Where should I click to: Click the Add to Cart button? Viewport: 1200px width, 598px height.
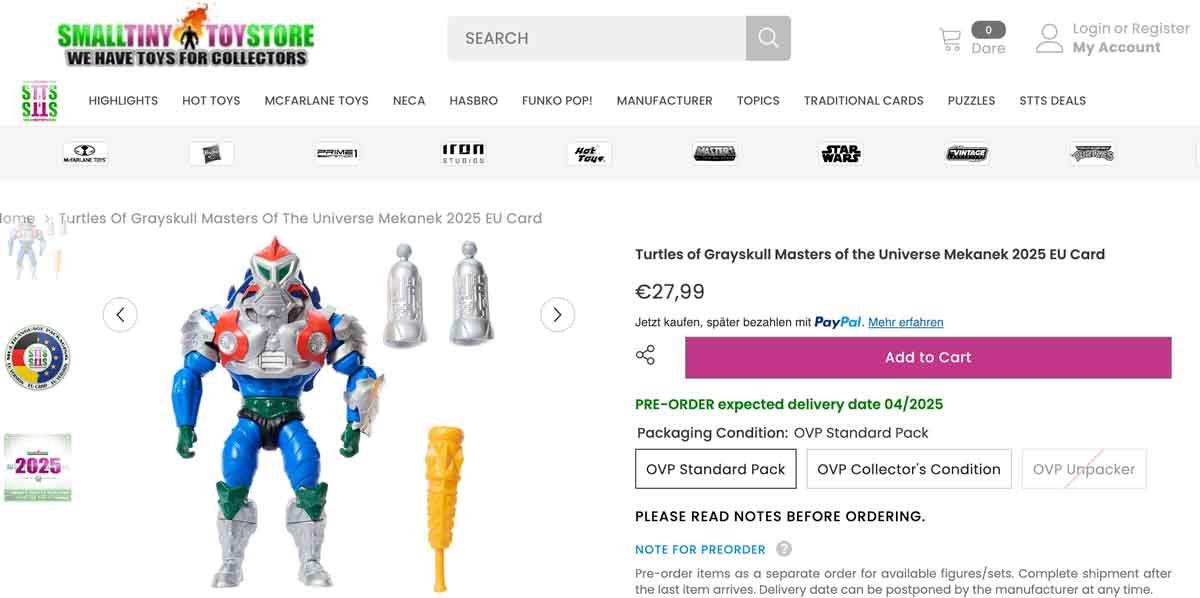927,357
